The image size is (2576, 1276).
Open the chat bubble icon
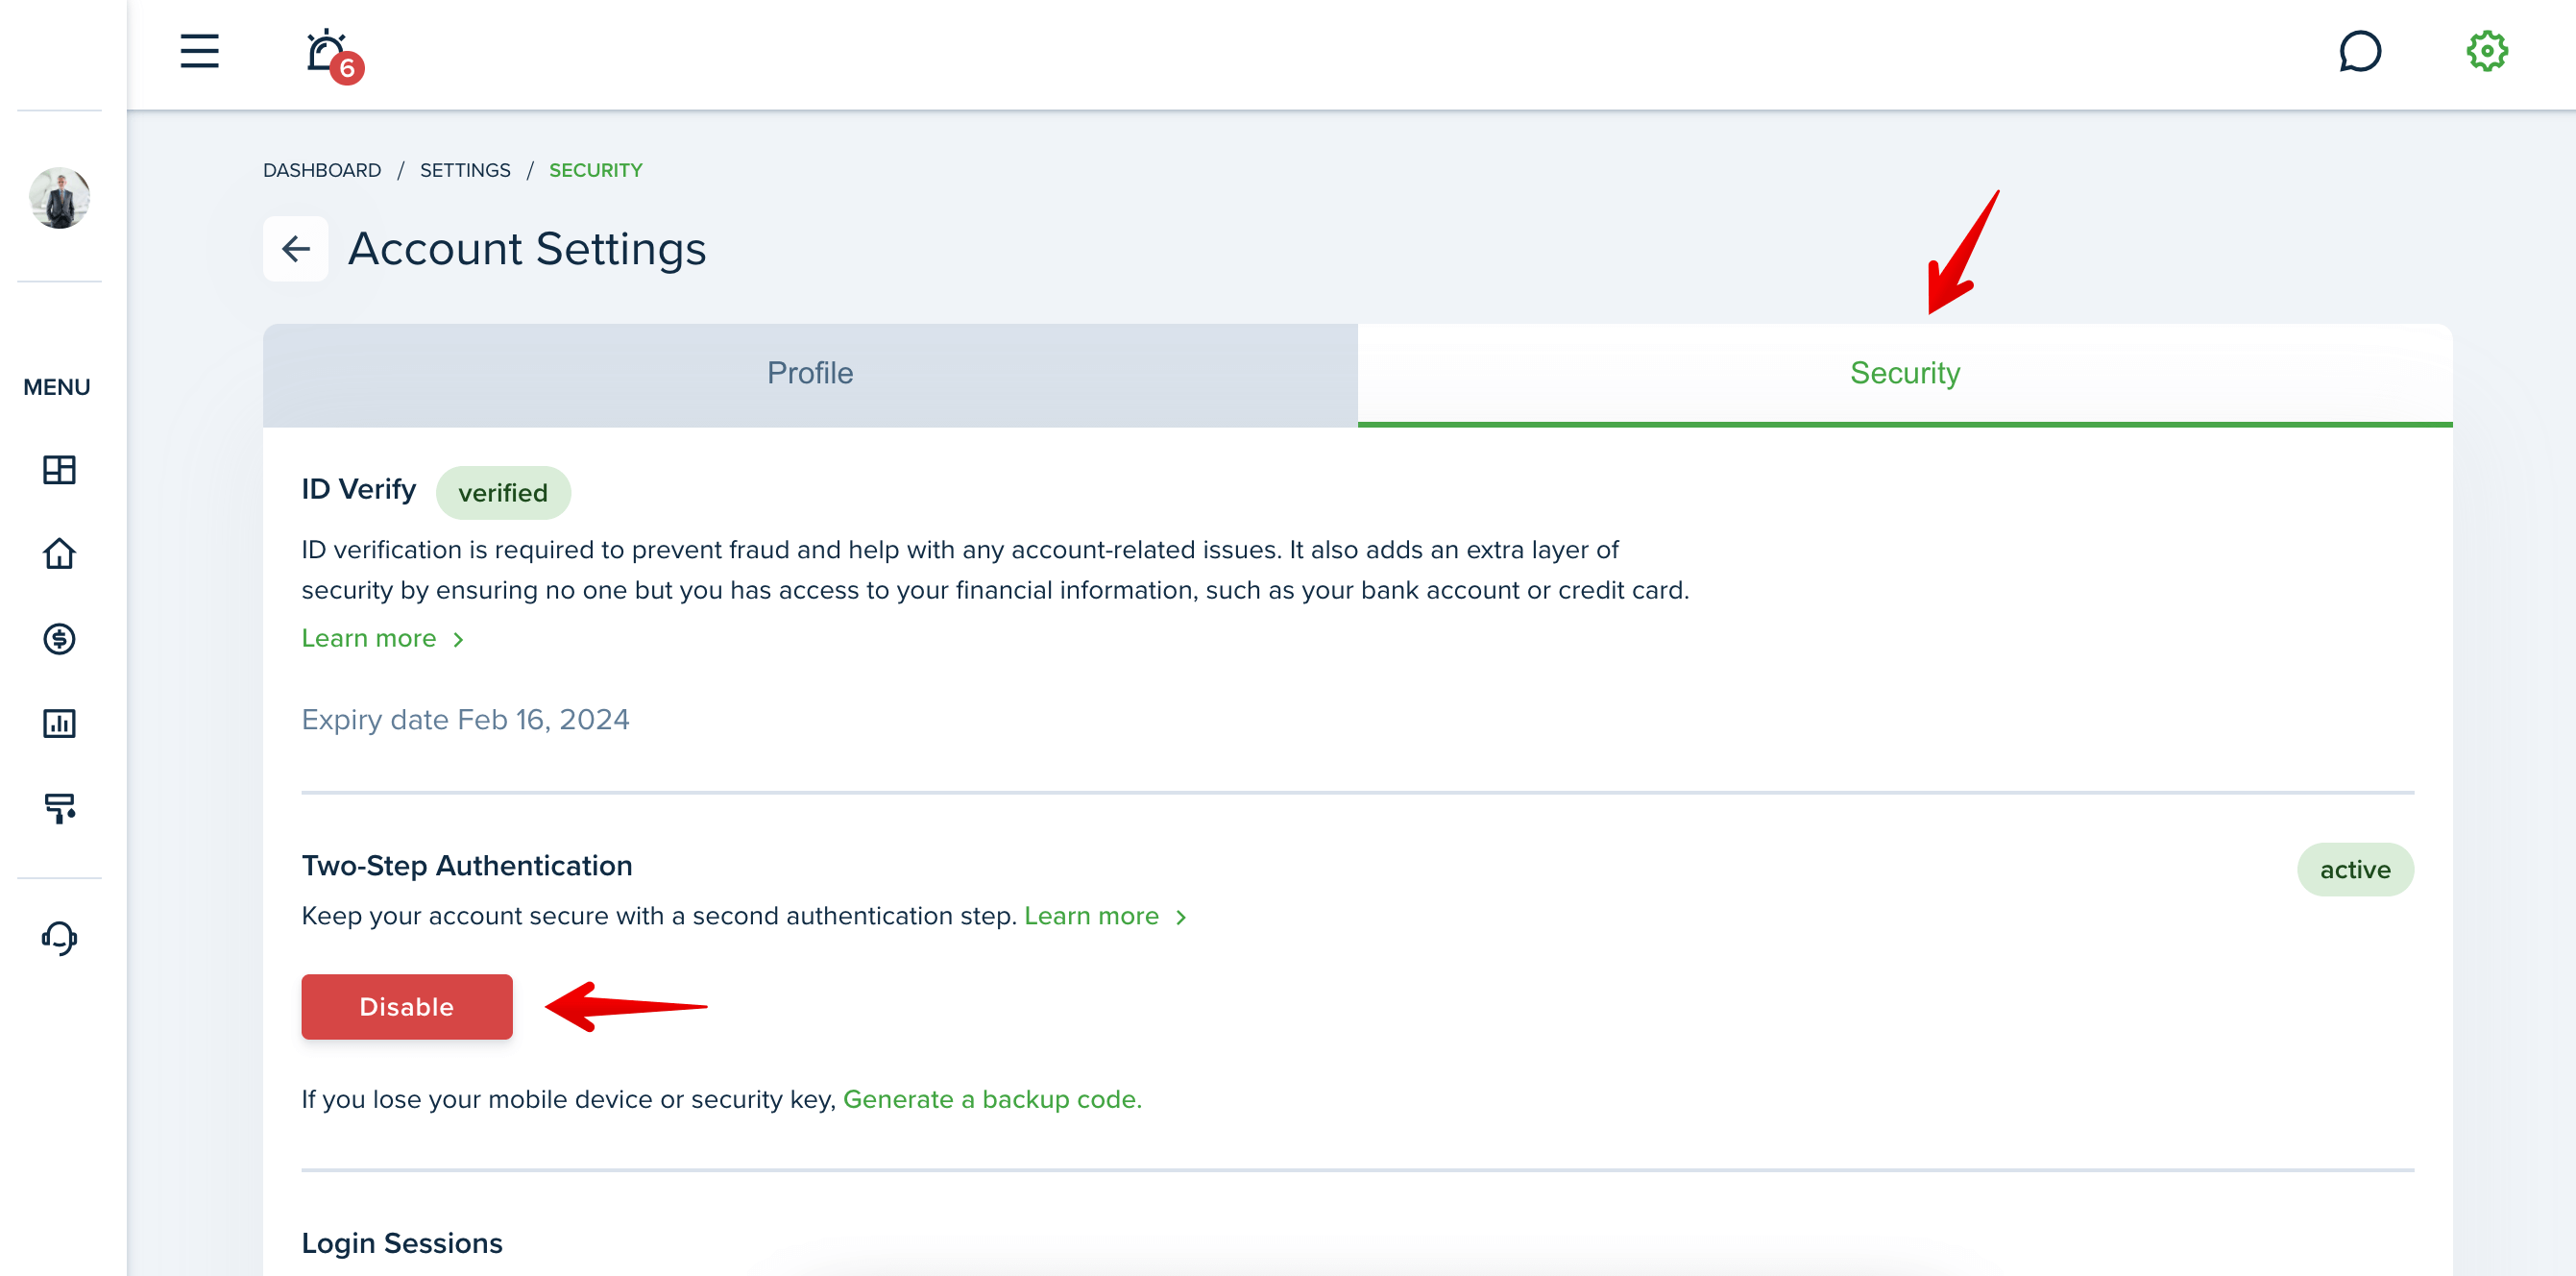click(x=2359, y=51)
